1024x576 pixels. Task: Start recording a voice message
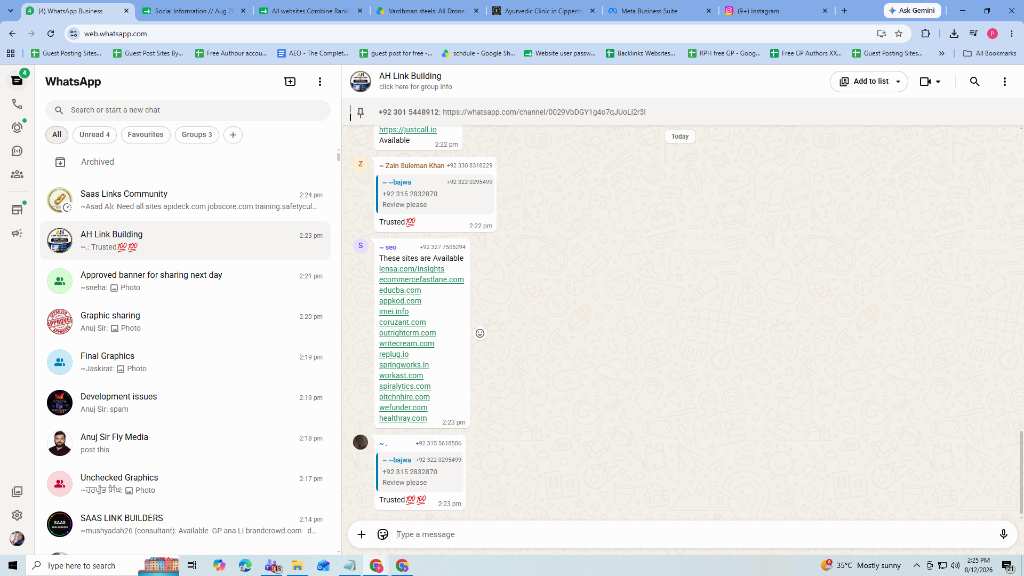click(1003, 534)
